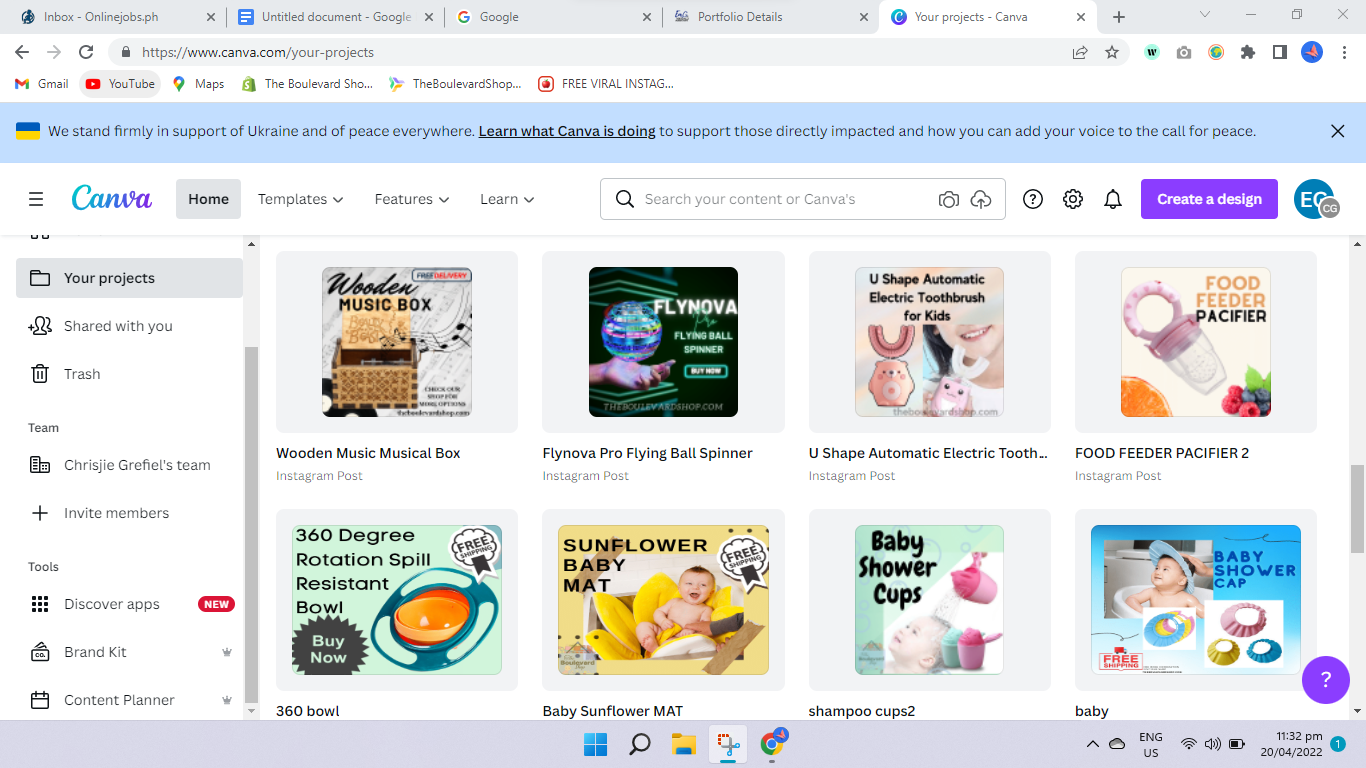Click the page vertical scrollbar thumb
This screenshot has width=1366, height=768.
(1357, 509)
